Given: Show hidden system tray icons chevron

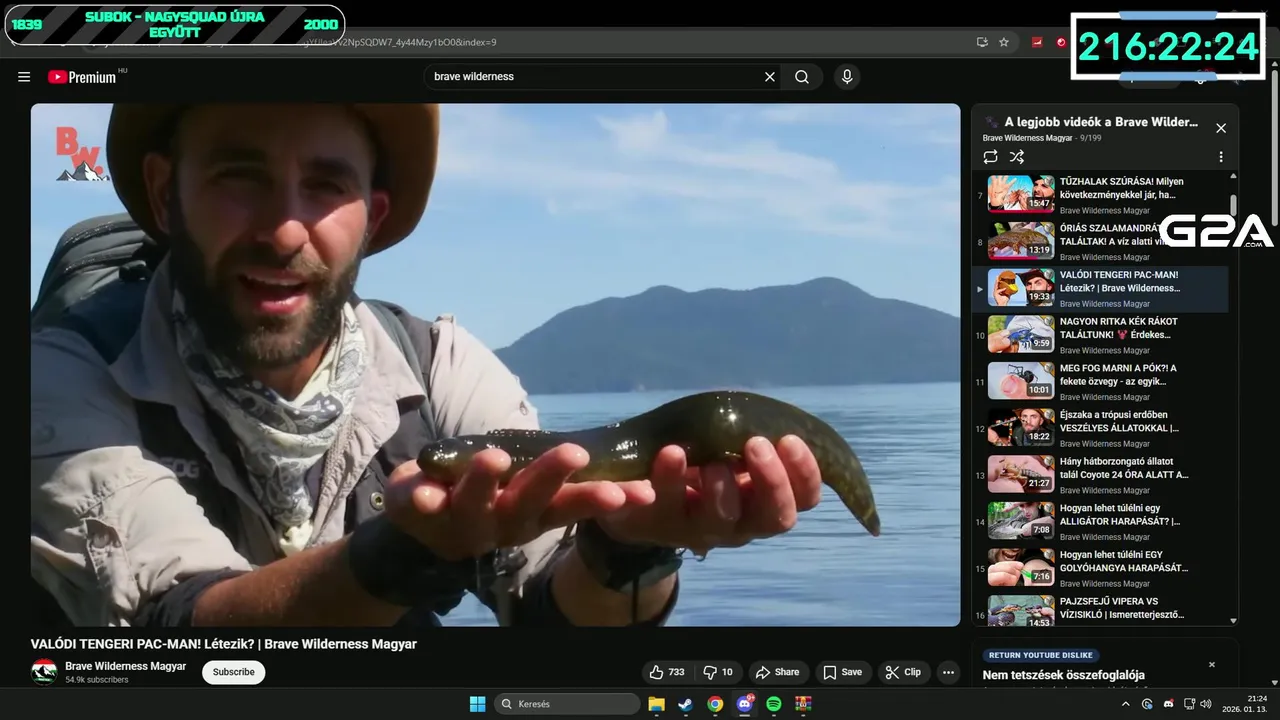Looking at the screenshot, I should (x=1126, y=704).
